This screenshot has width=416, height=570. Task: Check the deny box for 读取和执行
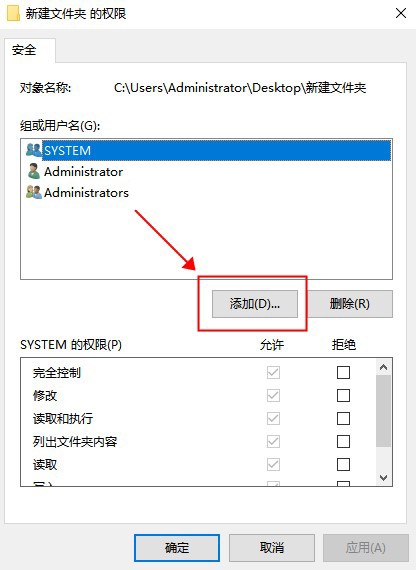point(343,418)
